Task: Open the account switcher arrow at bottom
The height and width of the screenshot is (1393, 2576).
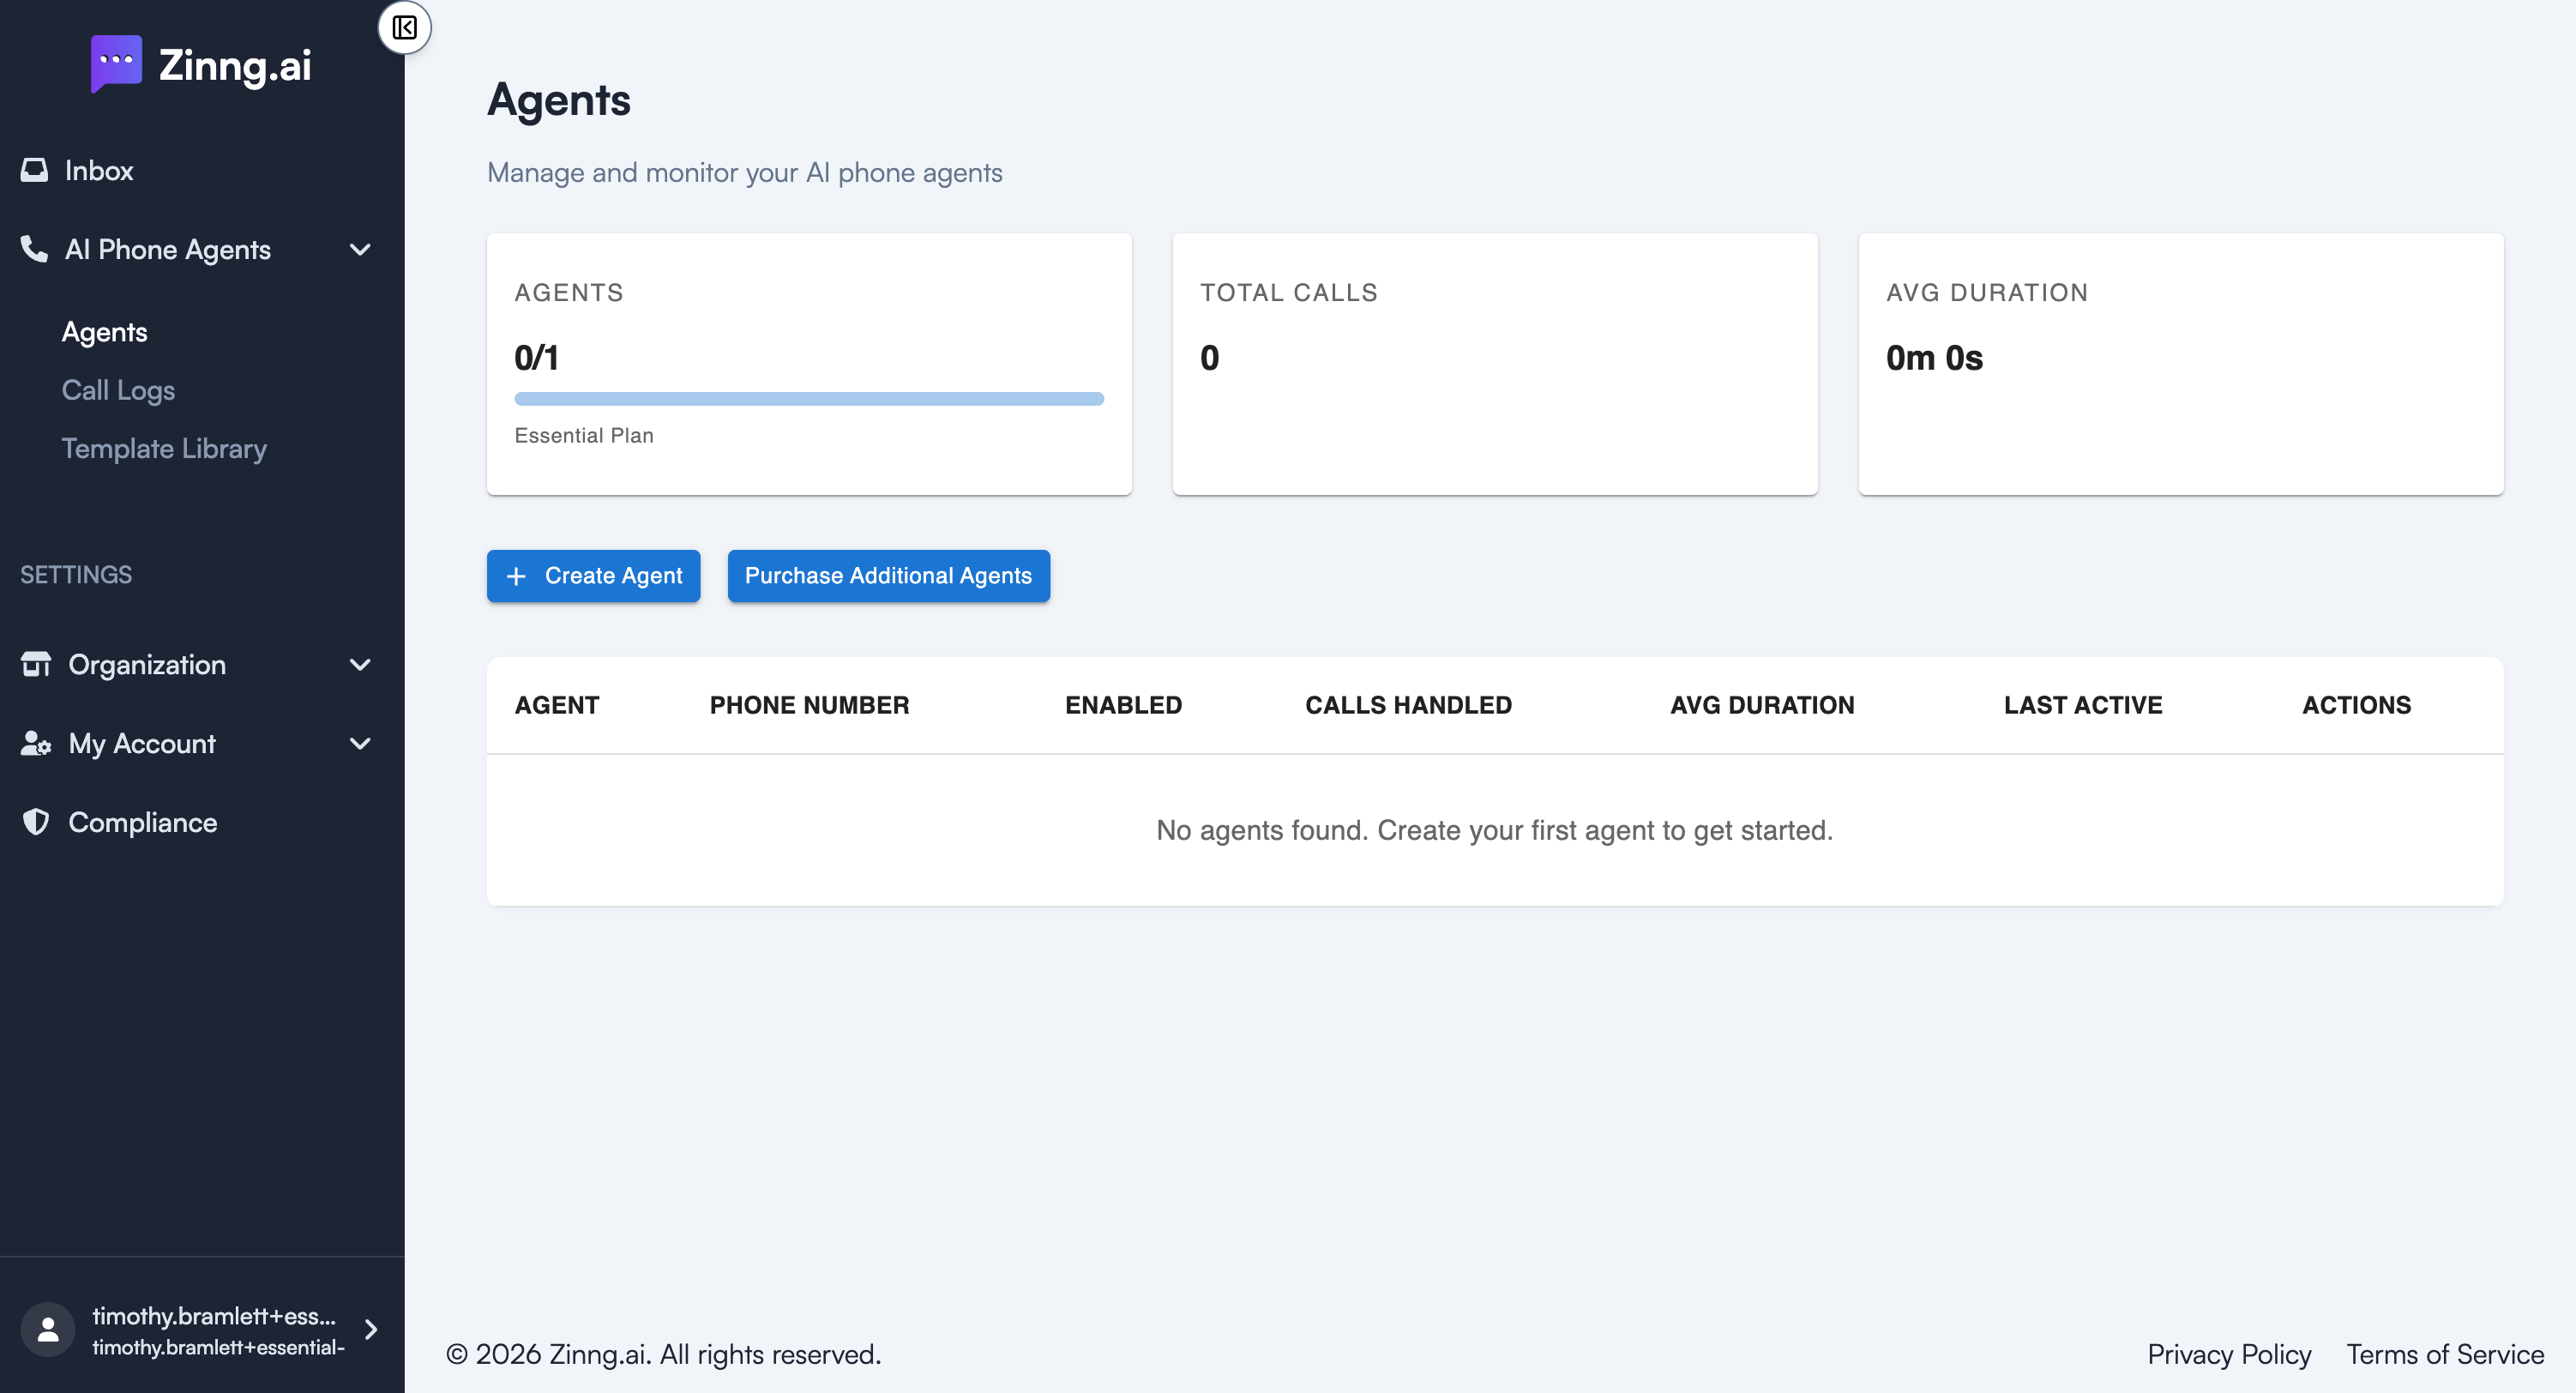Action: coord(371,1330)
